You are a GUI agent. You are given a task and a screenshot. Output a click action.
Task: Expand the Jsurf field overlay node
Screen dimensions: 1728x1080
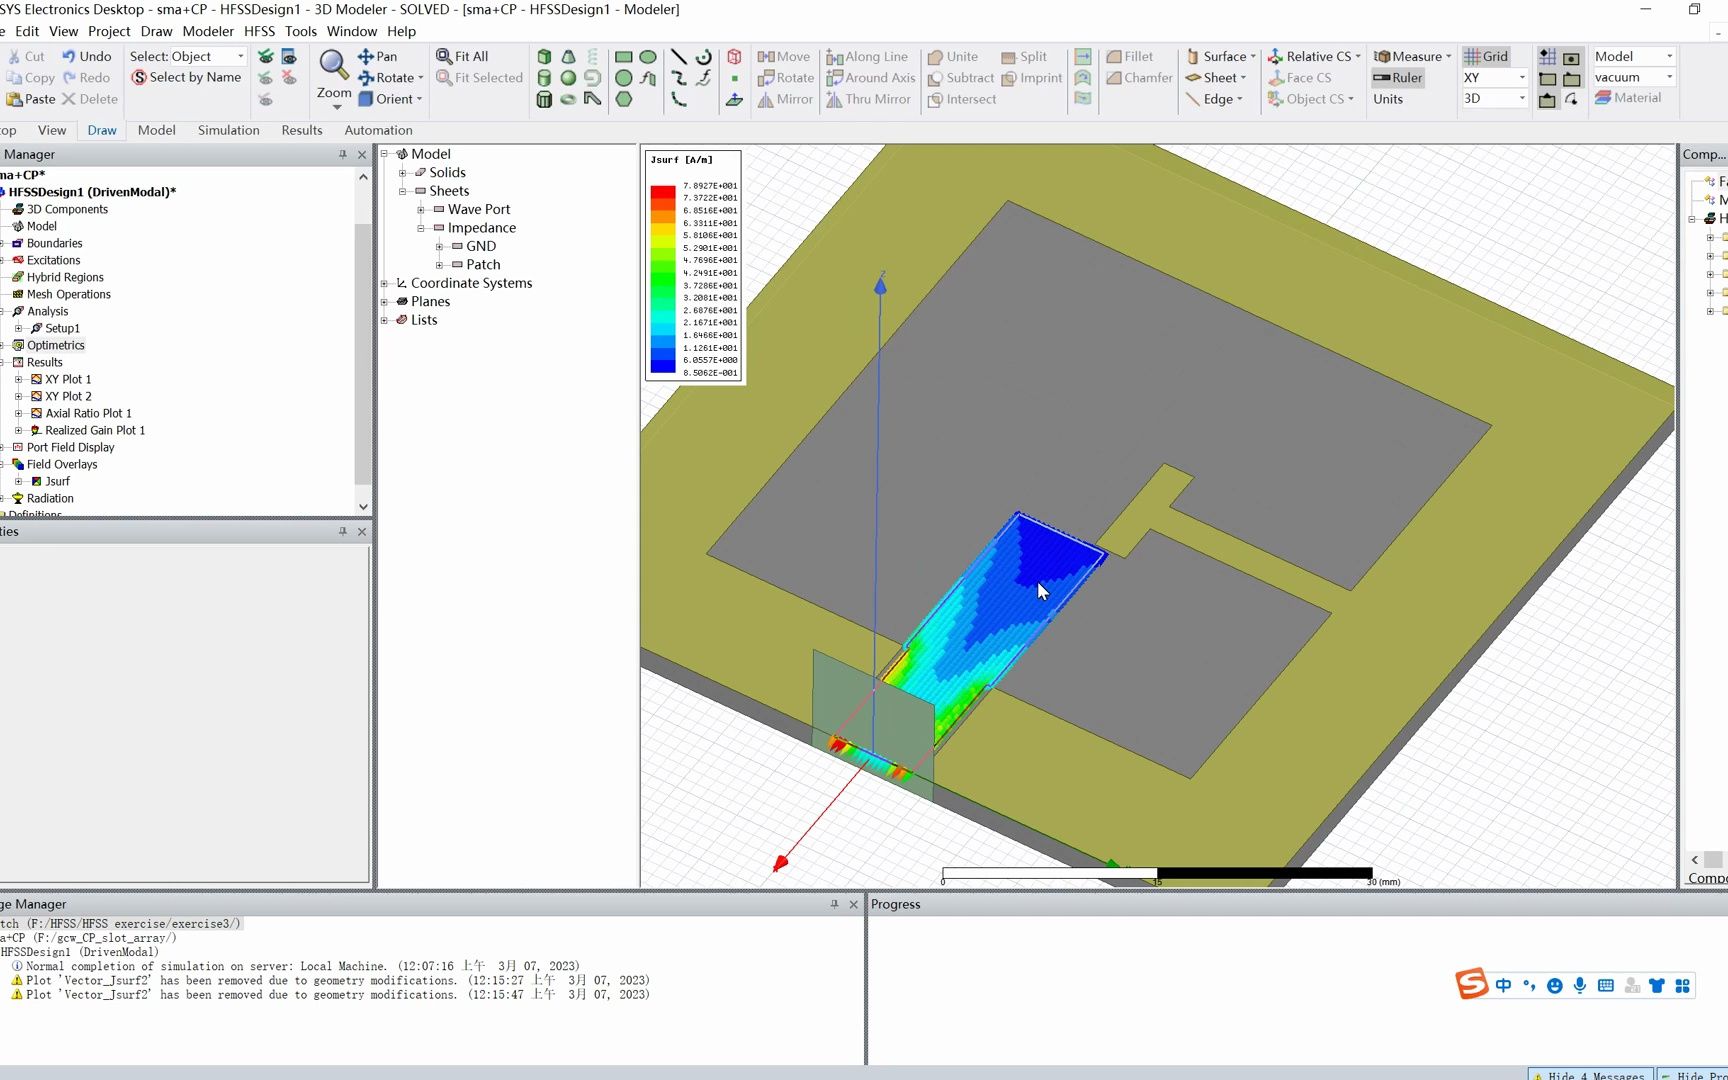(x=18, y=482)
